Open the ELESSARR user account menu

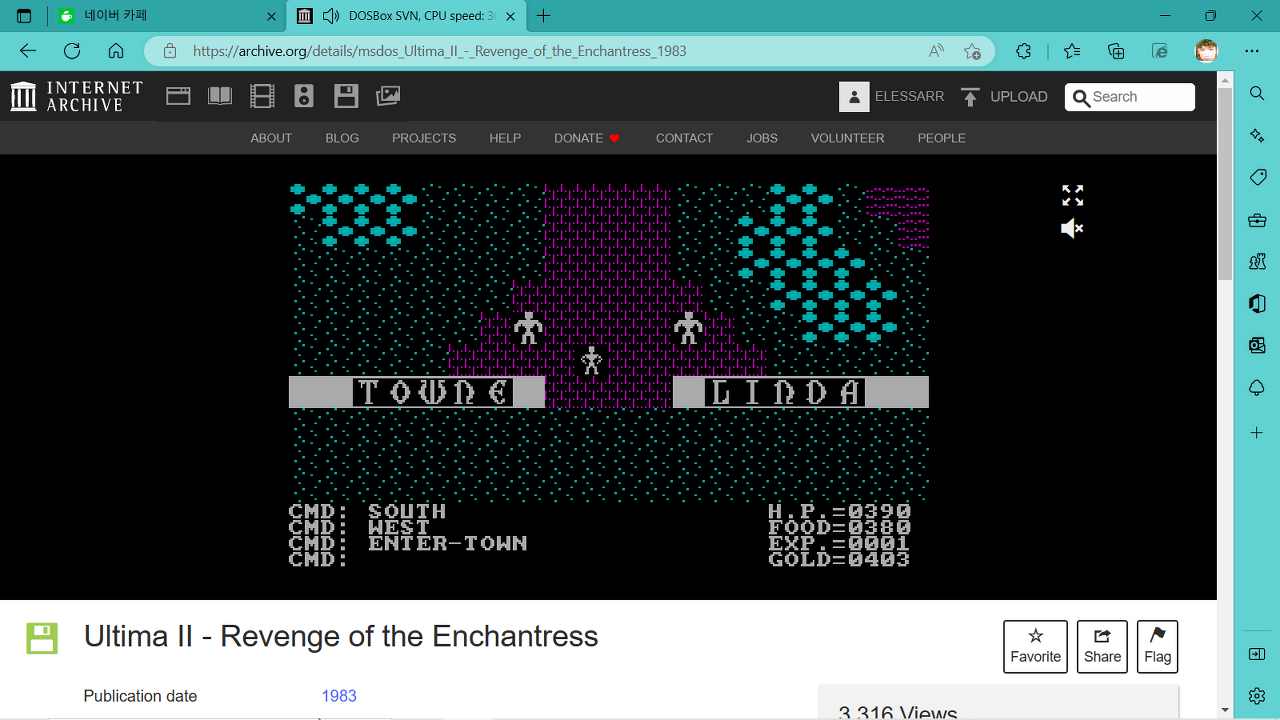pyautogui.click(x=892, y=96)
